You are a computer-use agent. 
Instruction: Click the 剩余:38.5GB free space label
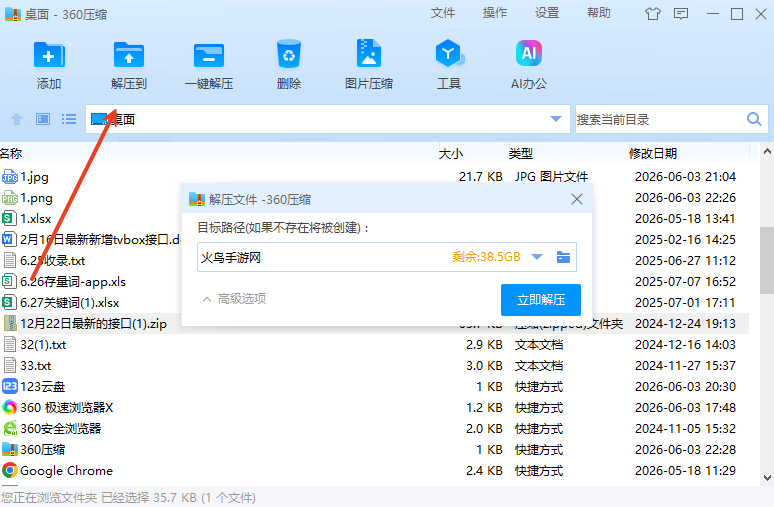486,257
